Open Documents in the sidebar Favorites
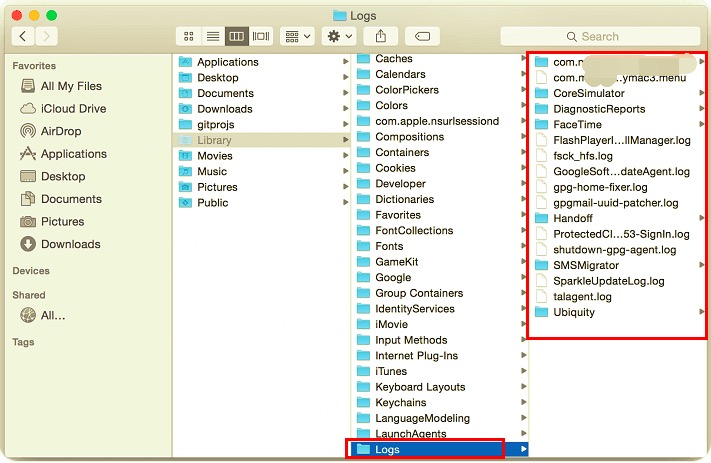The height and width of the screenshot is (463, 711). (x=61, y=199)
